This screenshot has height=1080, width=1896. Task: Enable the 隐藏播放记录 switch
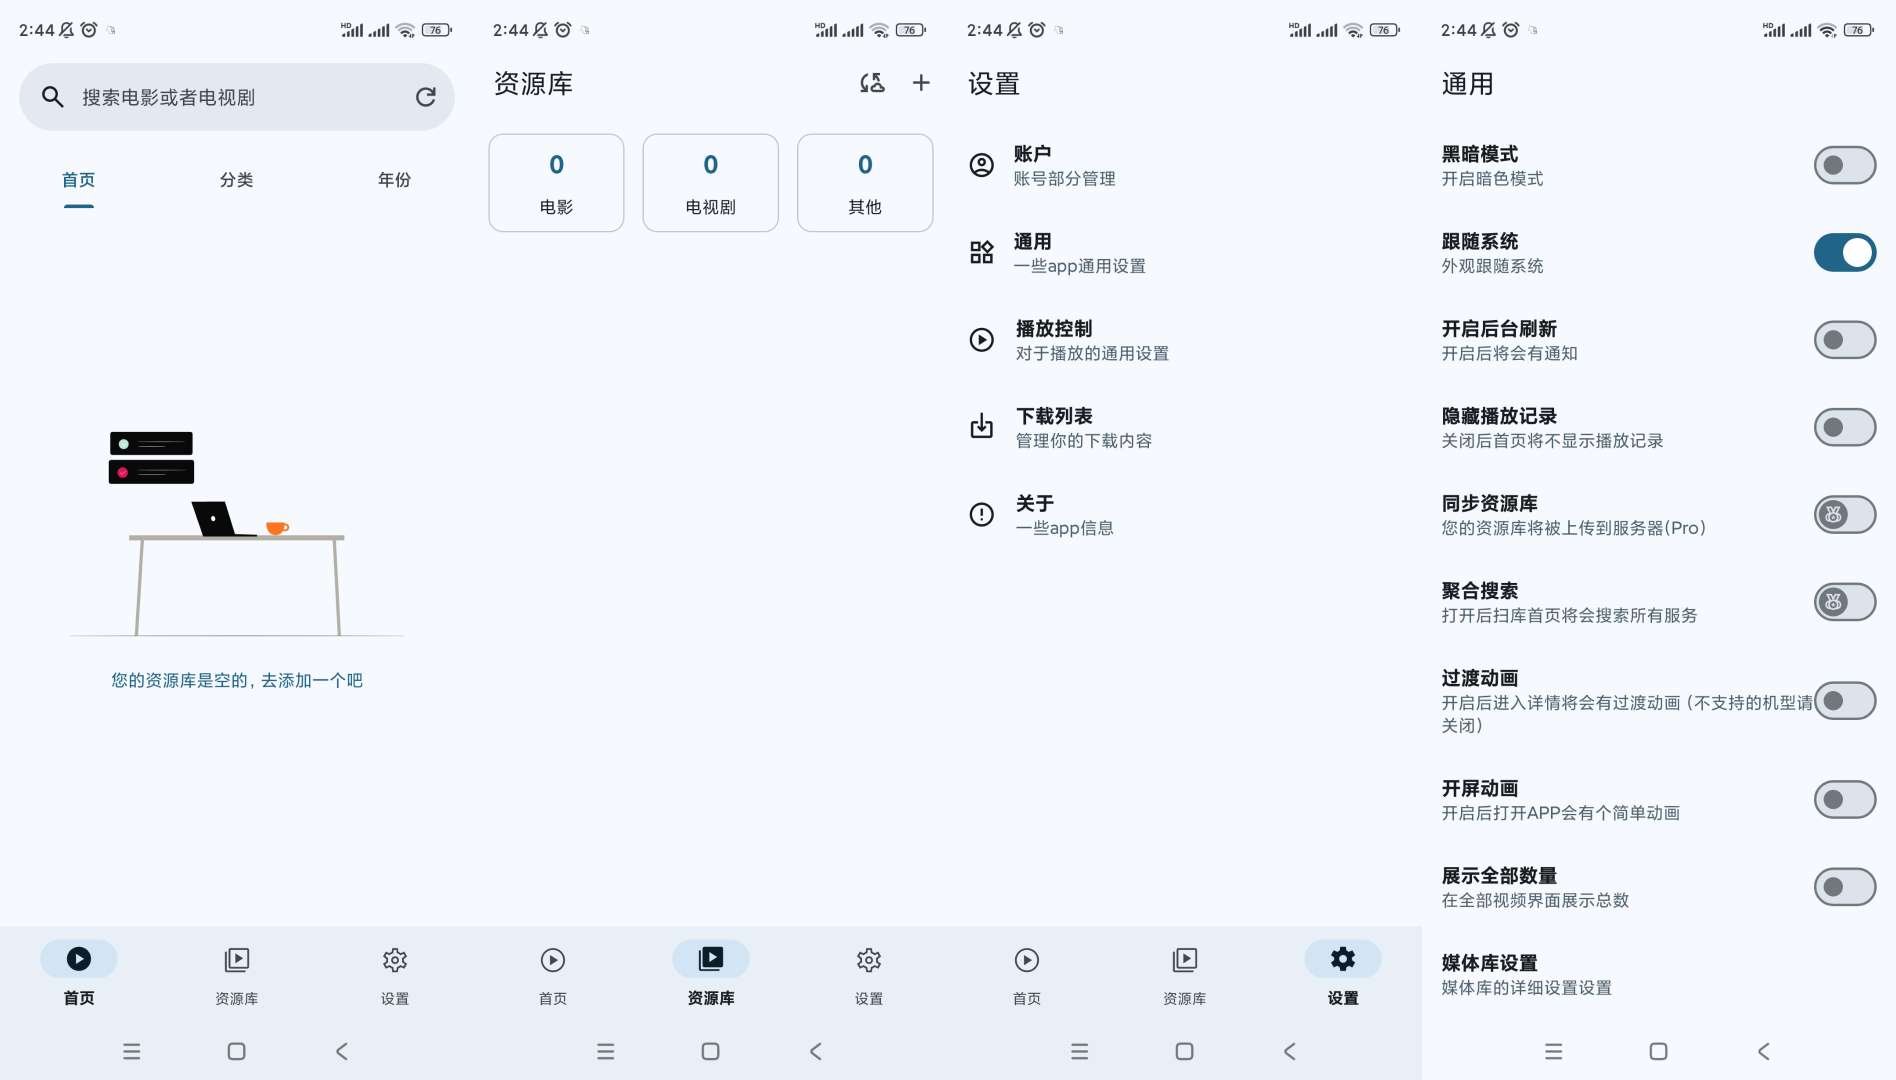click(1844, 427)
